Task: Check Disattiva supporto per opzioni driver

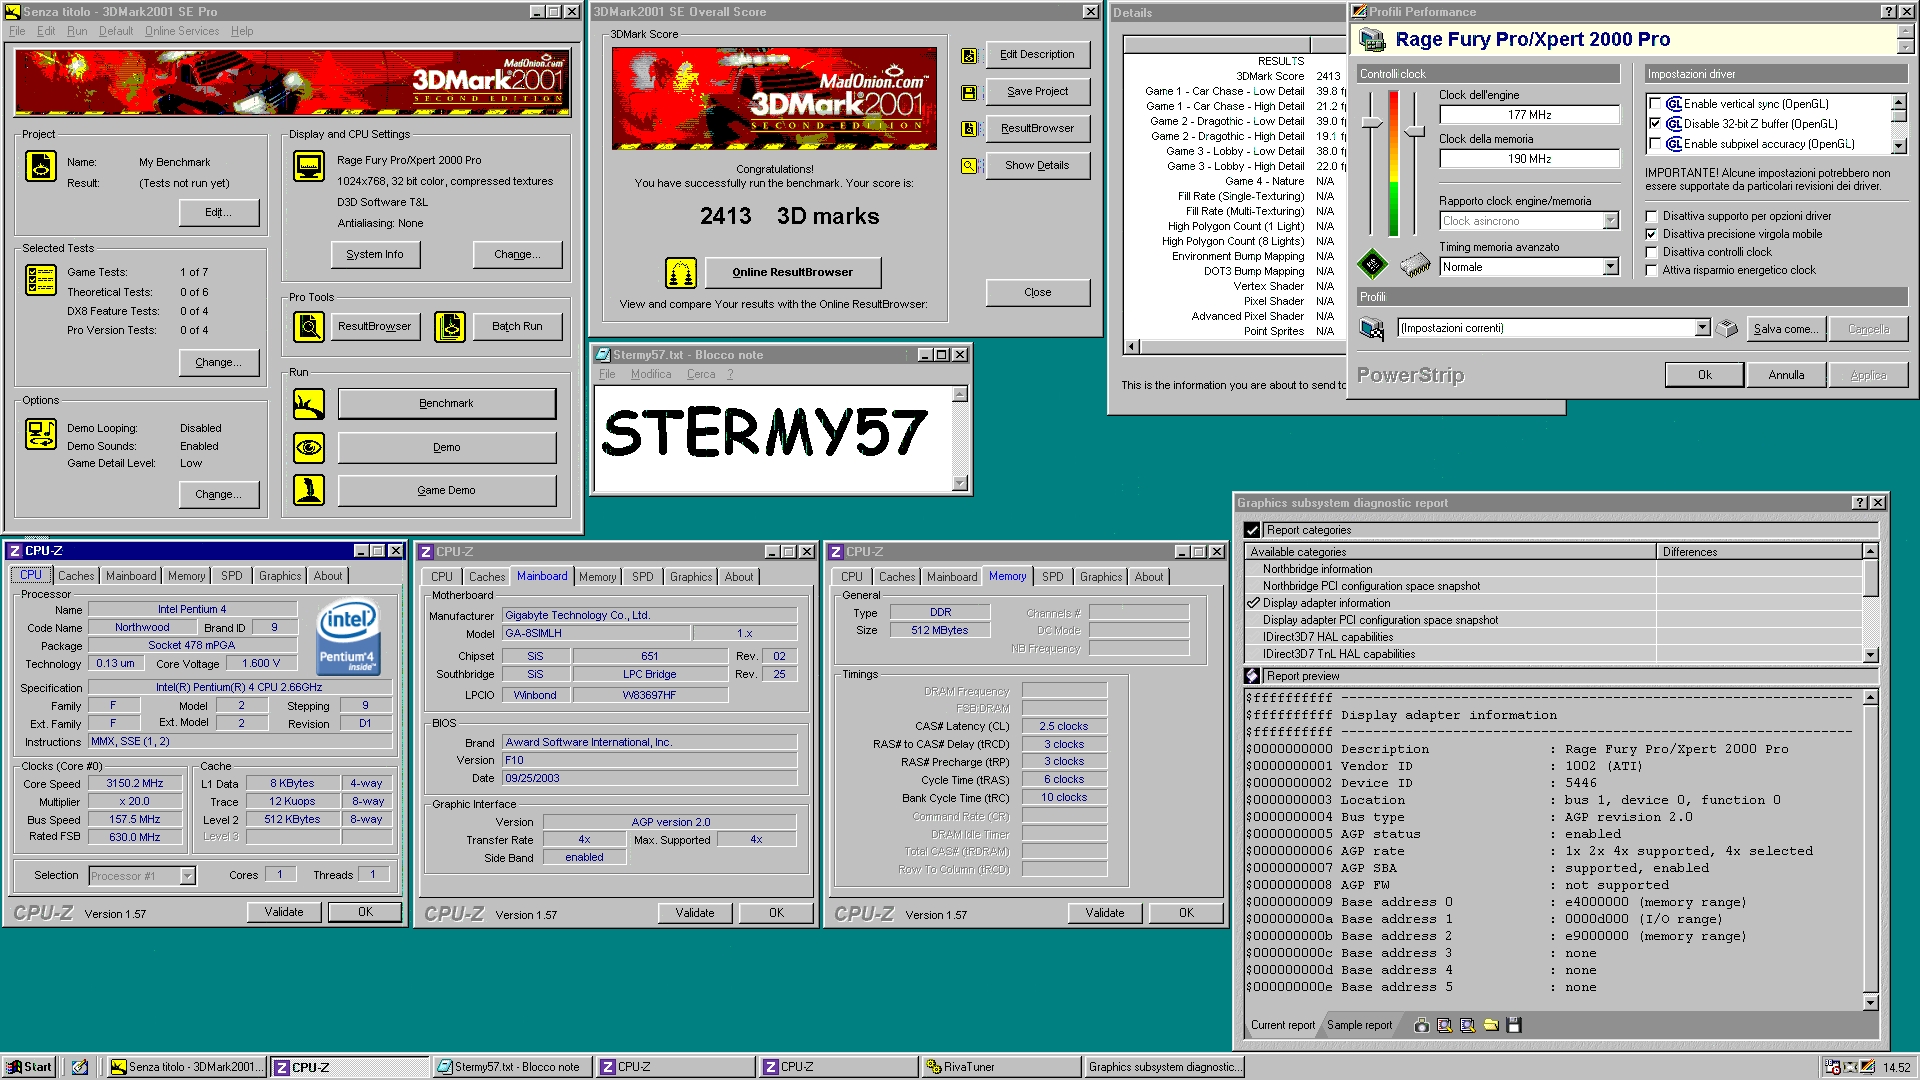Action: [x=1652, y=216]
